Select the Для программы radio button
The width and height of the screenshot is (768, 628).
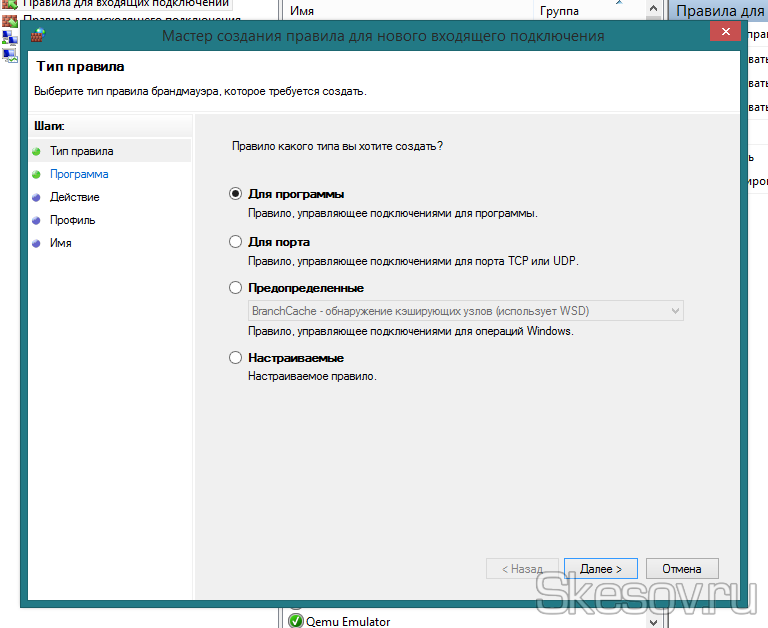(236, 194)
